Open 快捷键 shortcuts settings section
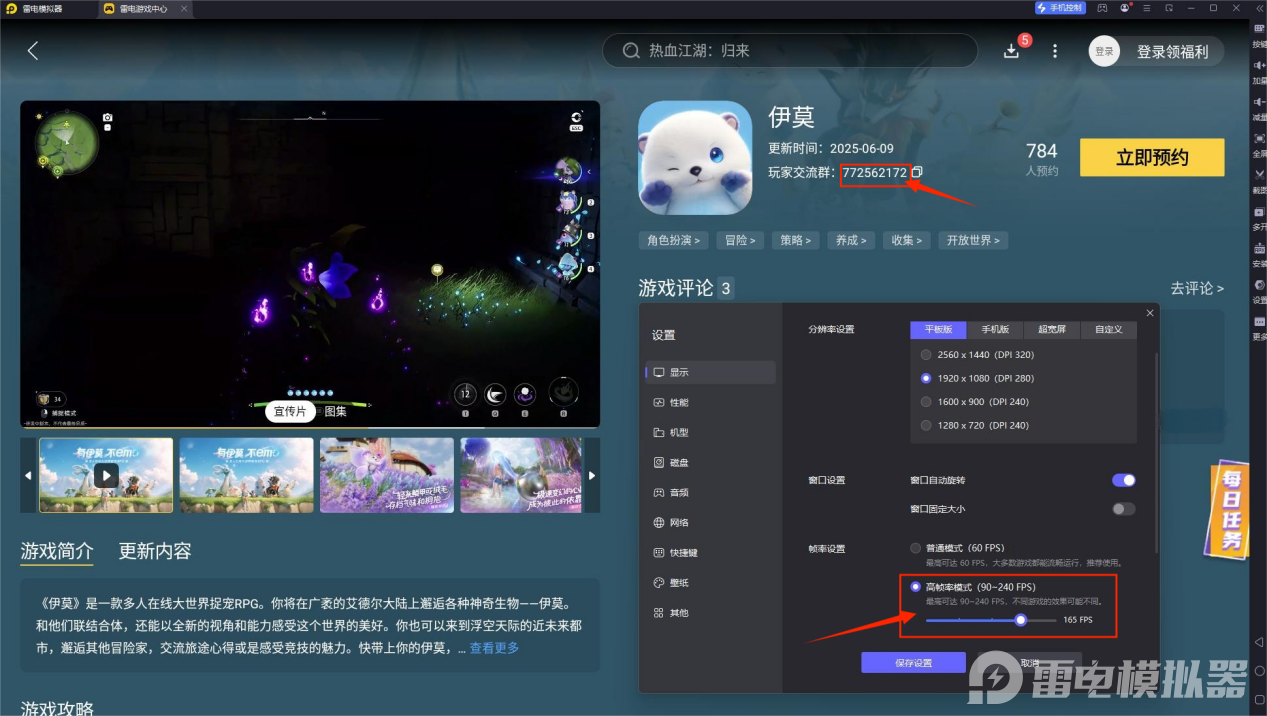The width and height of the screenshot is (1267, 716). click(x=712, y=552)
